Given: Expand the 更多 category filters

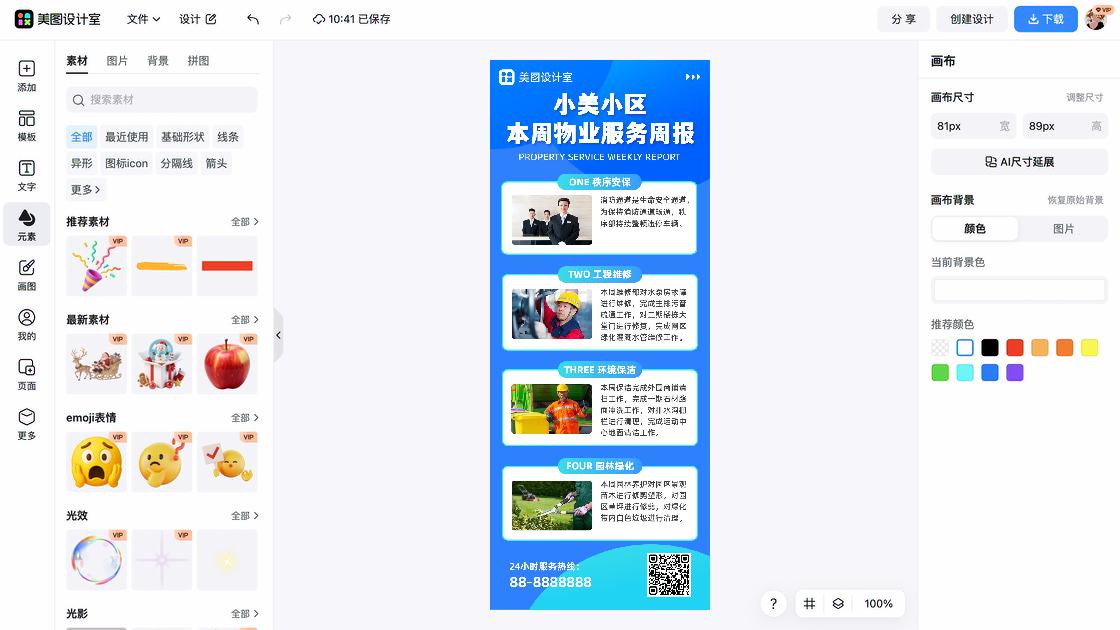Looking at the screenshot, I should coord(85,190).
